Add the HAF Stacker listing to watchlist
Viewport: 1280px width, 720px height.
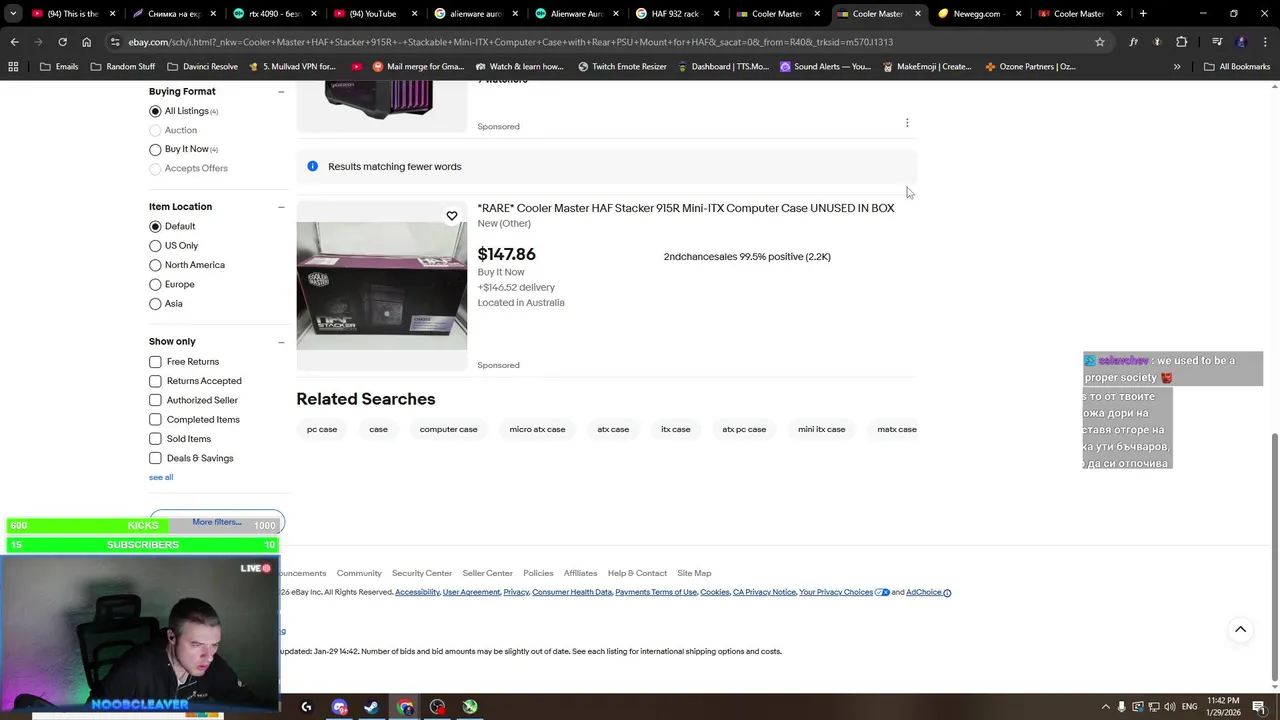click(x=452, y=216)
